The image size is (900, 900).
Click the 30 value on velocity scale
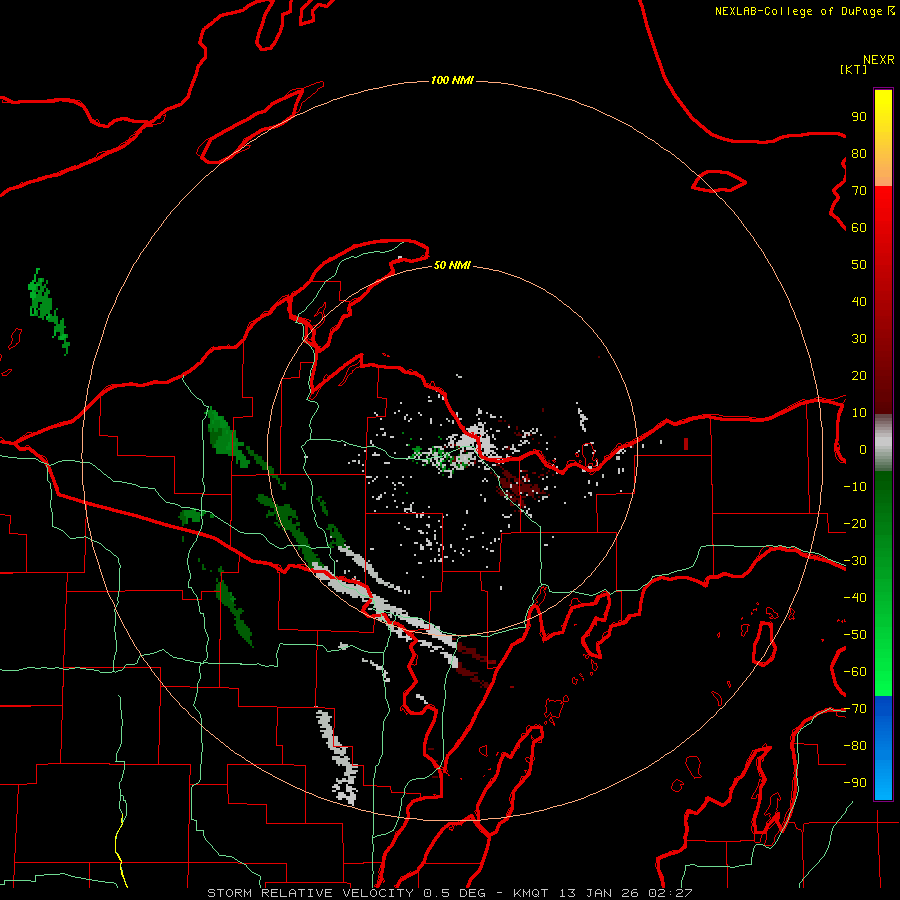[x=859, y=339]
